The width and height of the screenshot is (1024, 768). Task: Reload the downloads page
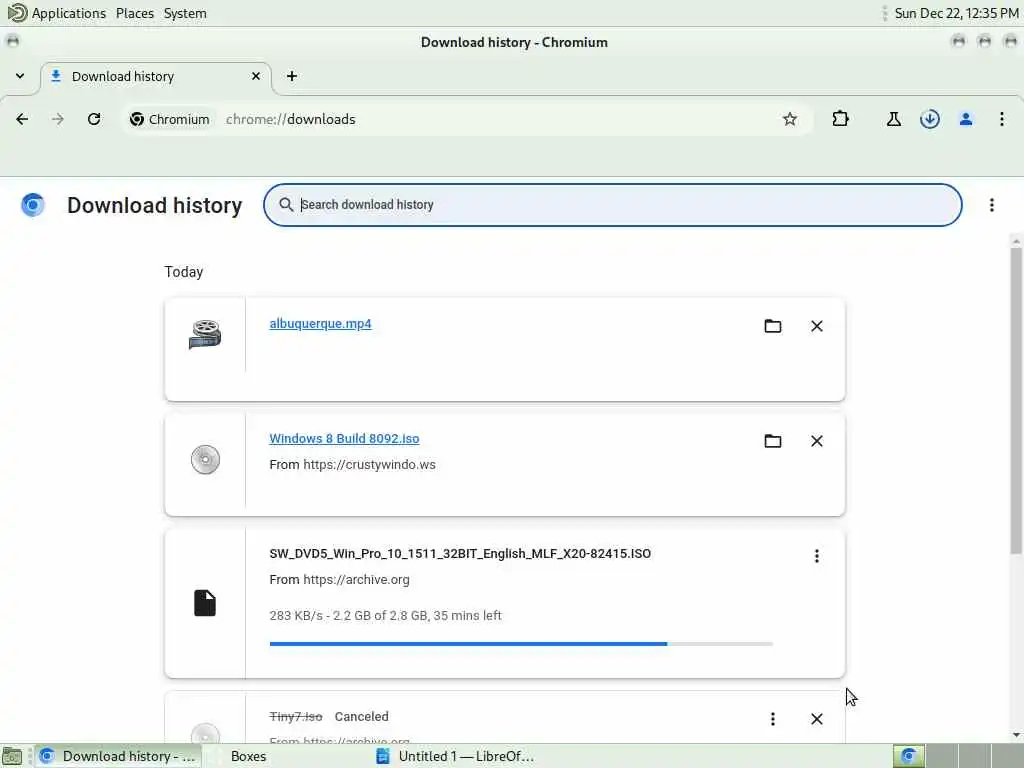(94, 119)
